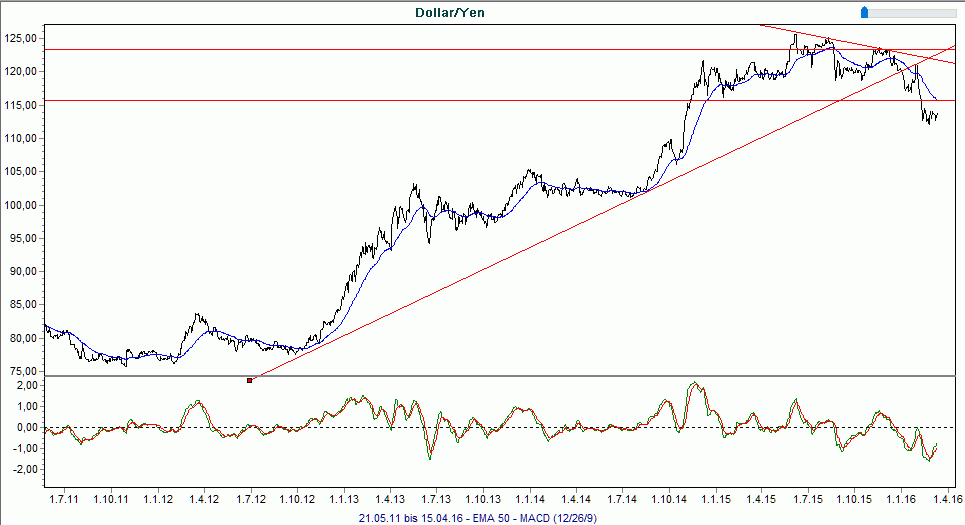Click the blue slider thumb above the chart
965x525 pixels.
pyautogui.click(x=865, y=11)
